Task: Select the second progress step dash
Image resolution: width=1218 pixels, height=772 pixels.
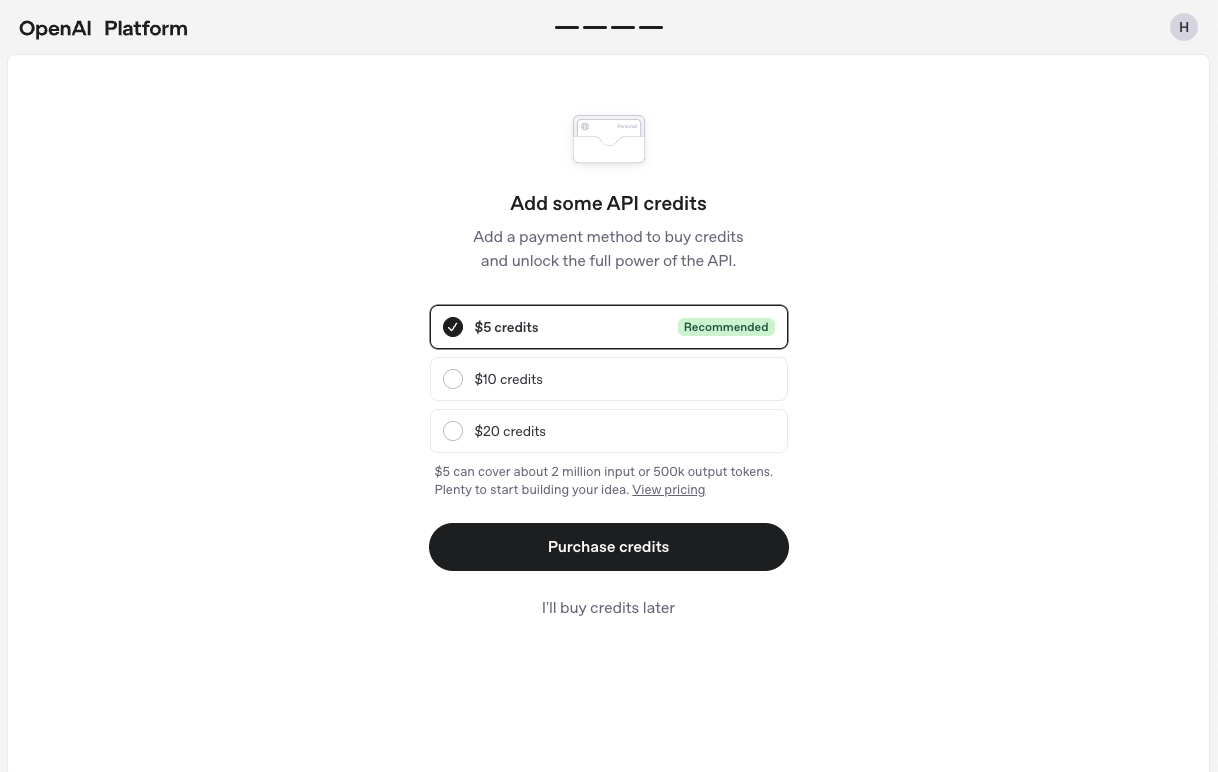Action: pos(595,28)
